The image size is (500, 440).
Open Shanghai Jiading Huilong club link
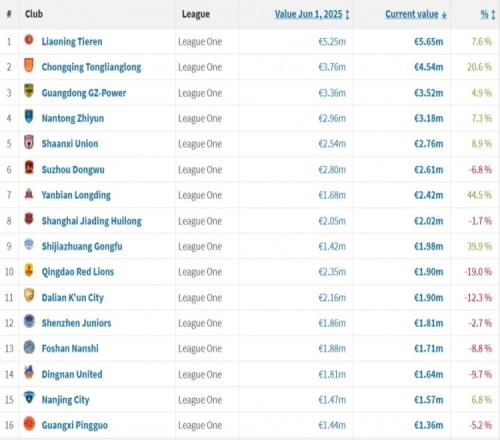coord(92,221)
